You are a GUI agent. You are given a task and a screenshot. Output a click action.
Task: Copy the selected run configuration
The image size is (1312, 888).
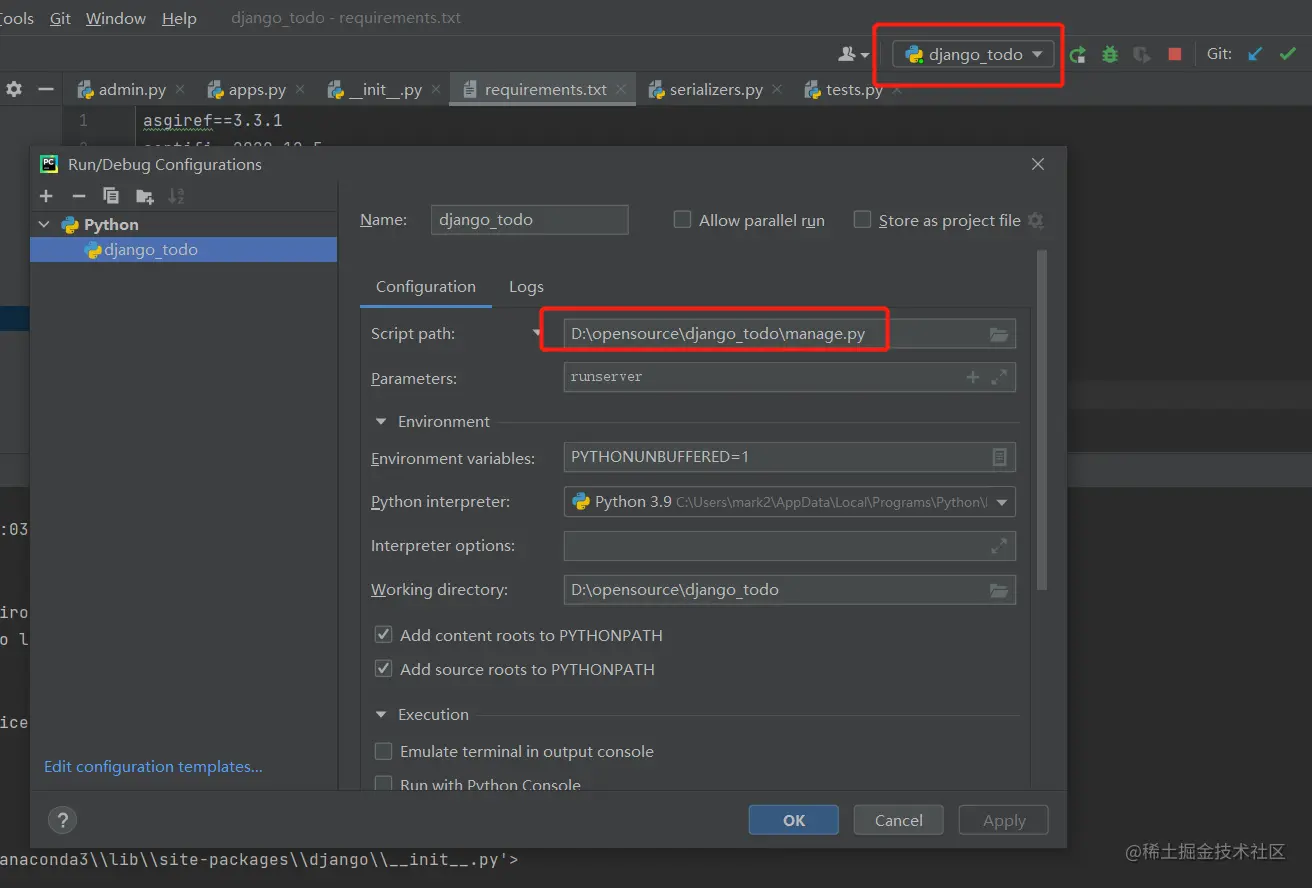coord(111,196)
